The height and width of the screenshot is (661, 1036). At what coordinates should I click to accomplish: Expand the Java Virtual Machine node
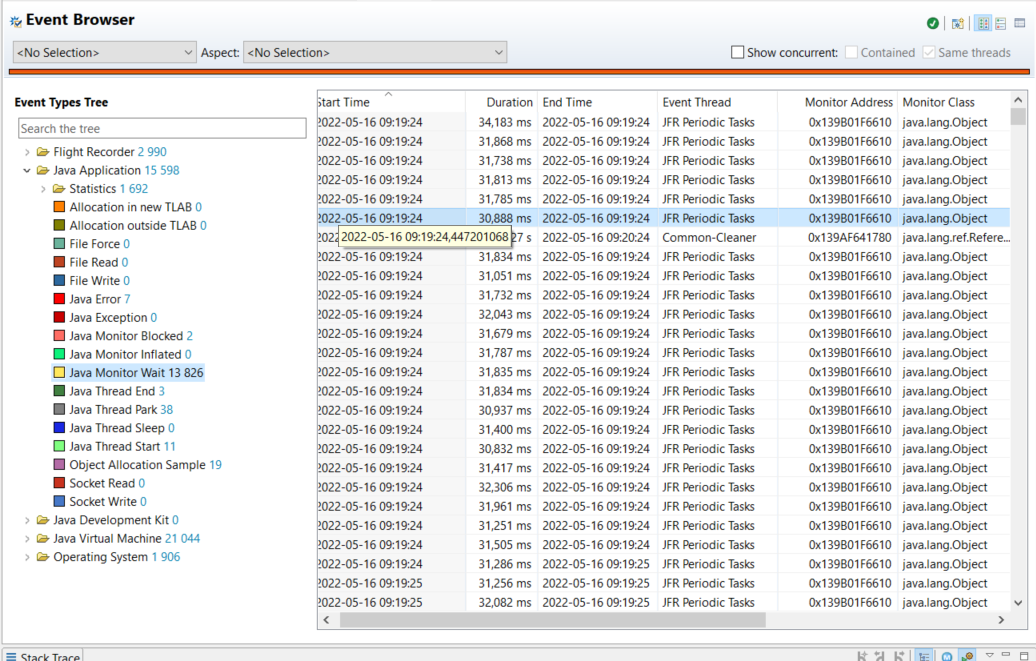point(27,539)
